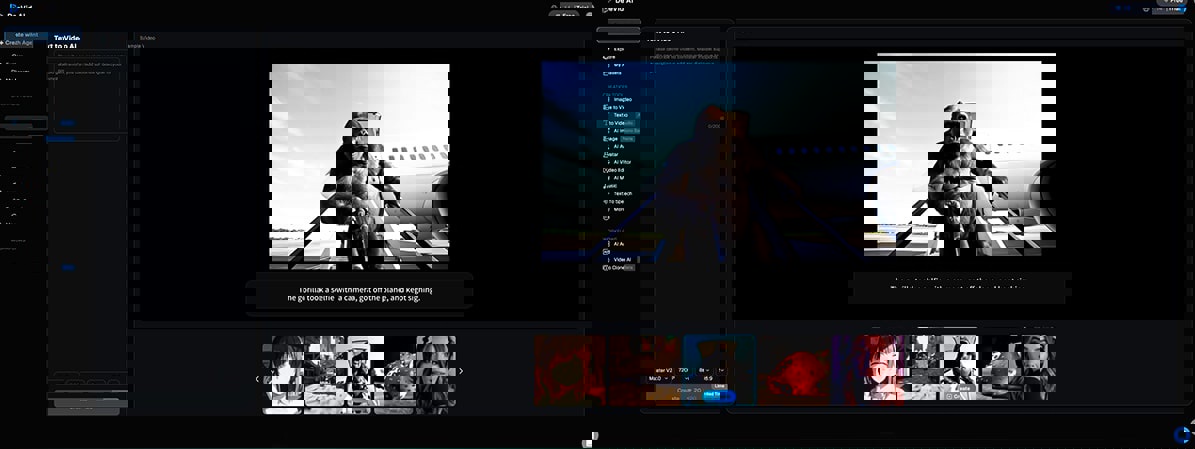Select the Video AI sidebar entry
This screenshot has width=1195, height=449.
[622, 259]
